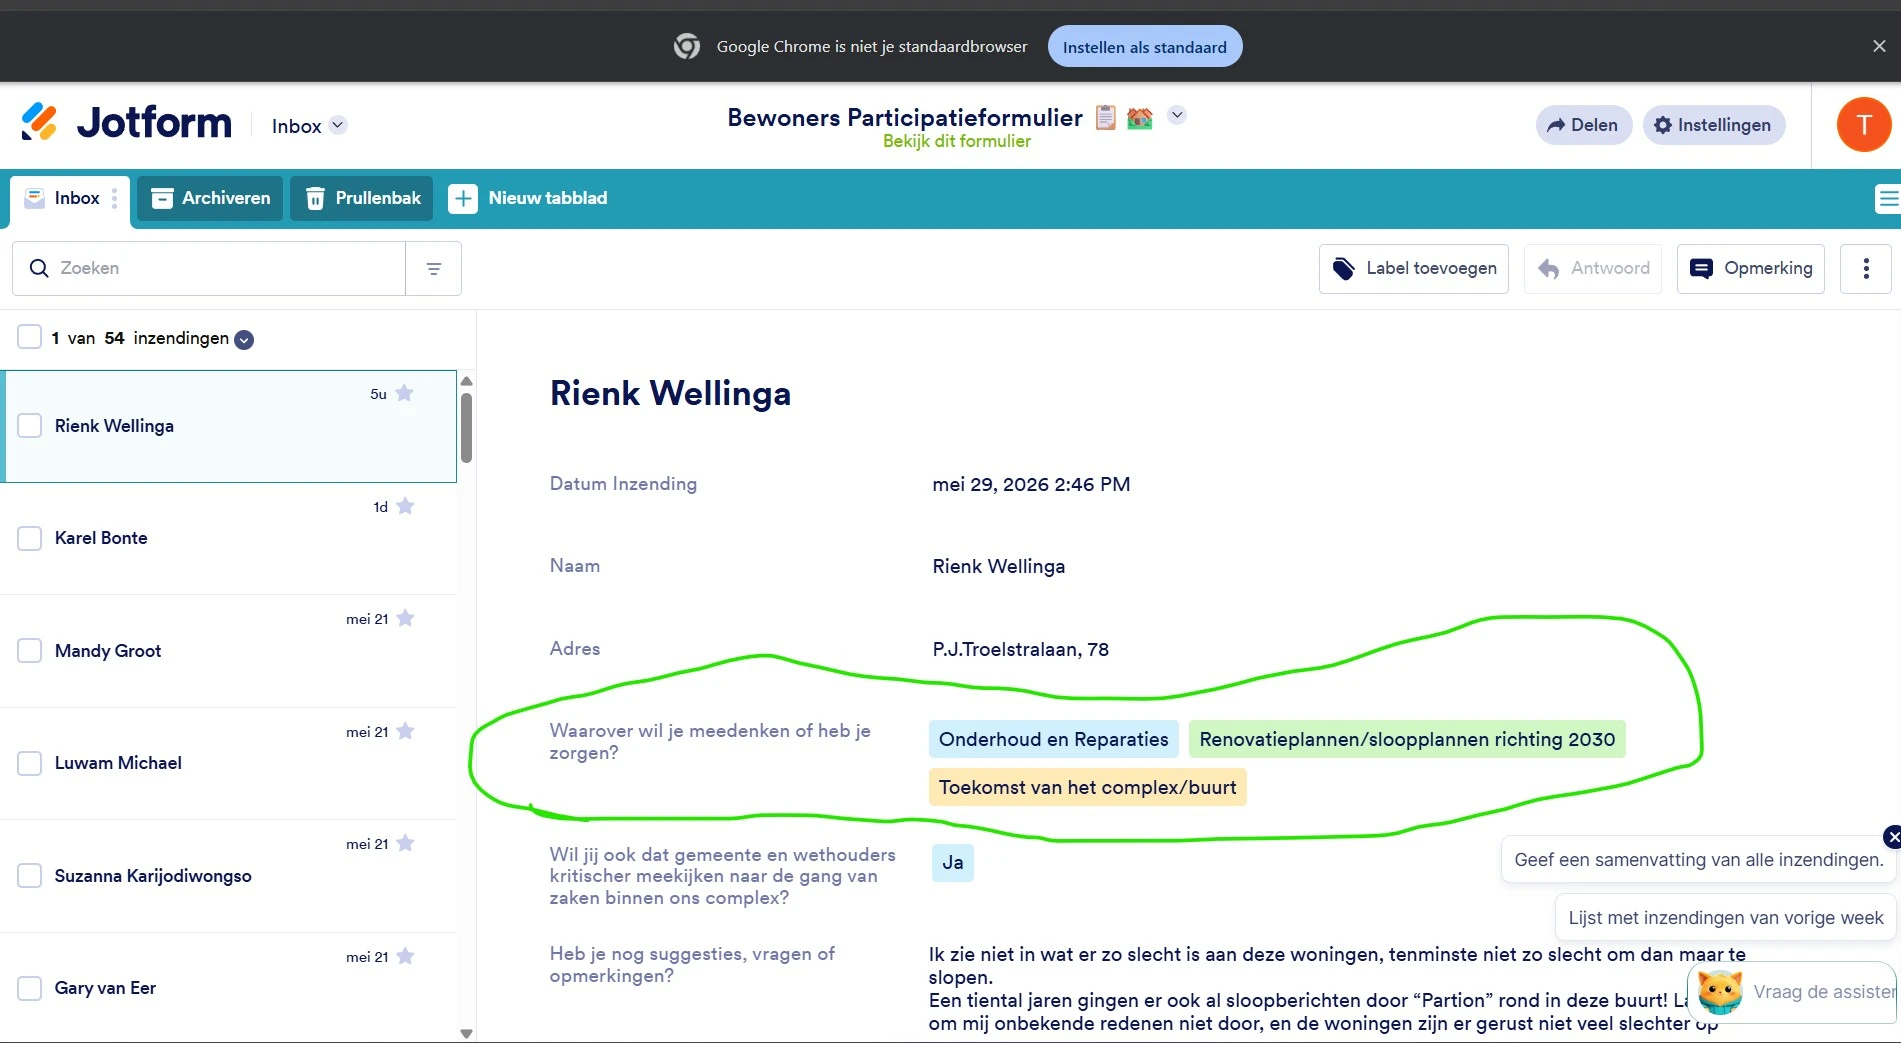
Task: Expand the form title dropdown chevron
Action: point(1177,115)
